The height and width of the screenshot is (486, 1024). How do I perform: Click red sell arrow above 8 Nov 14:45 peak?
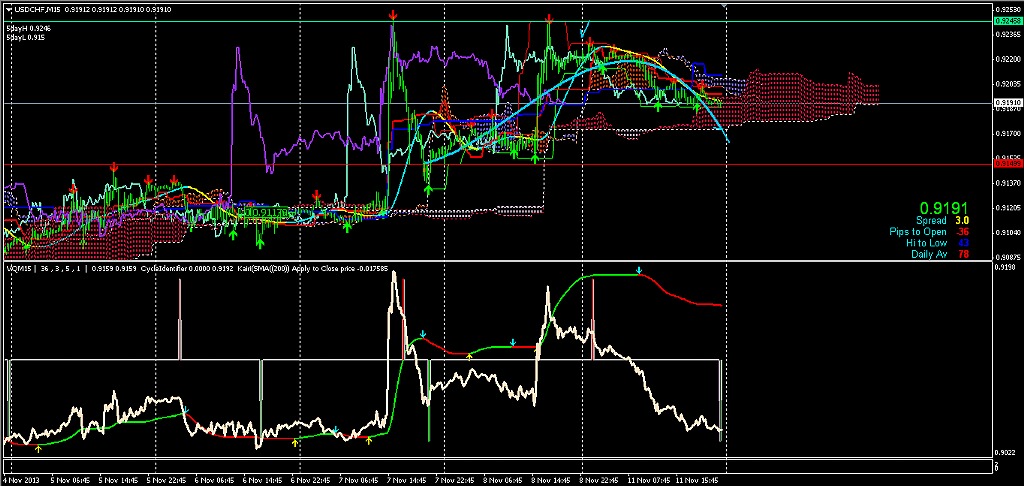(549, 19)
